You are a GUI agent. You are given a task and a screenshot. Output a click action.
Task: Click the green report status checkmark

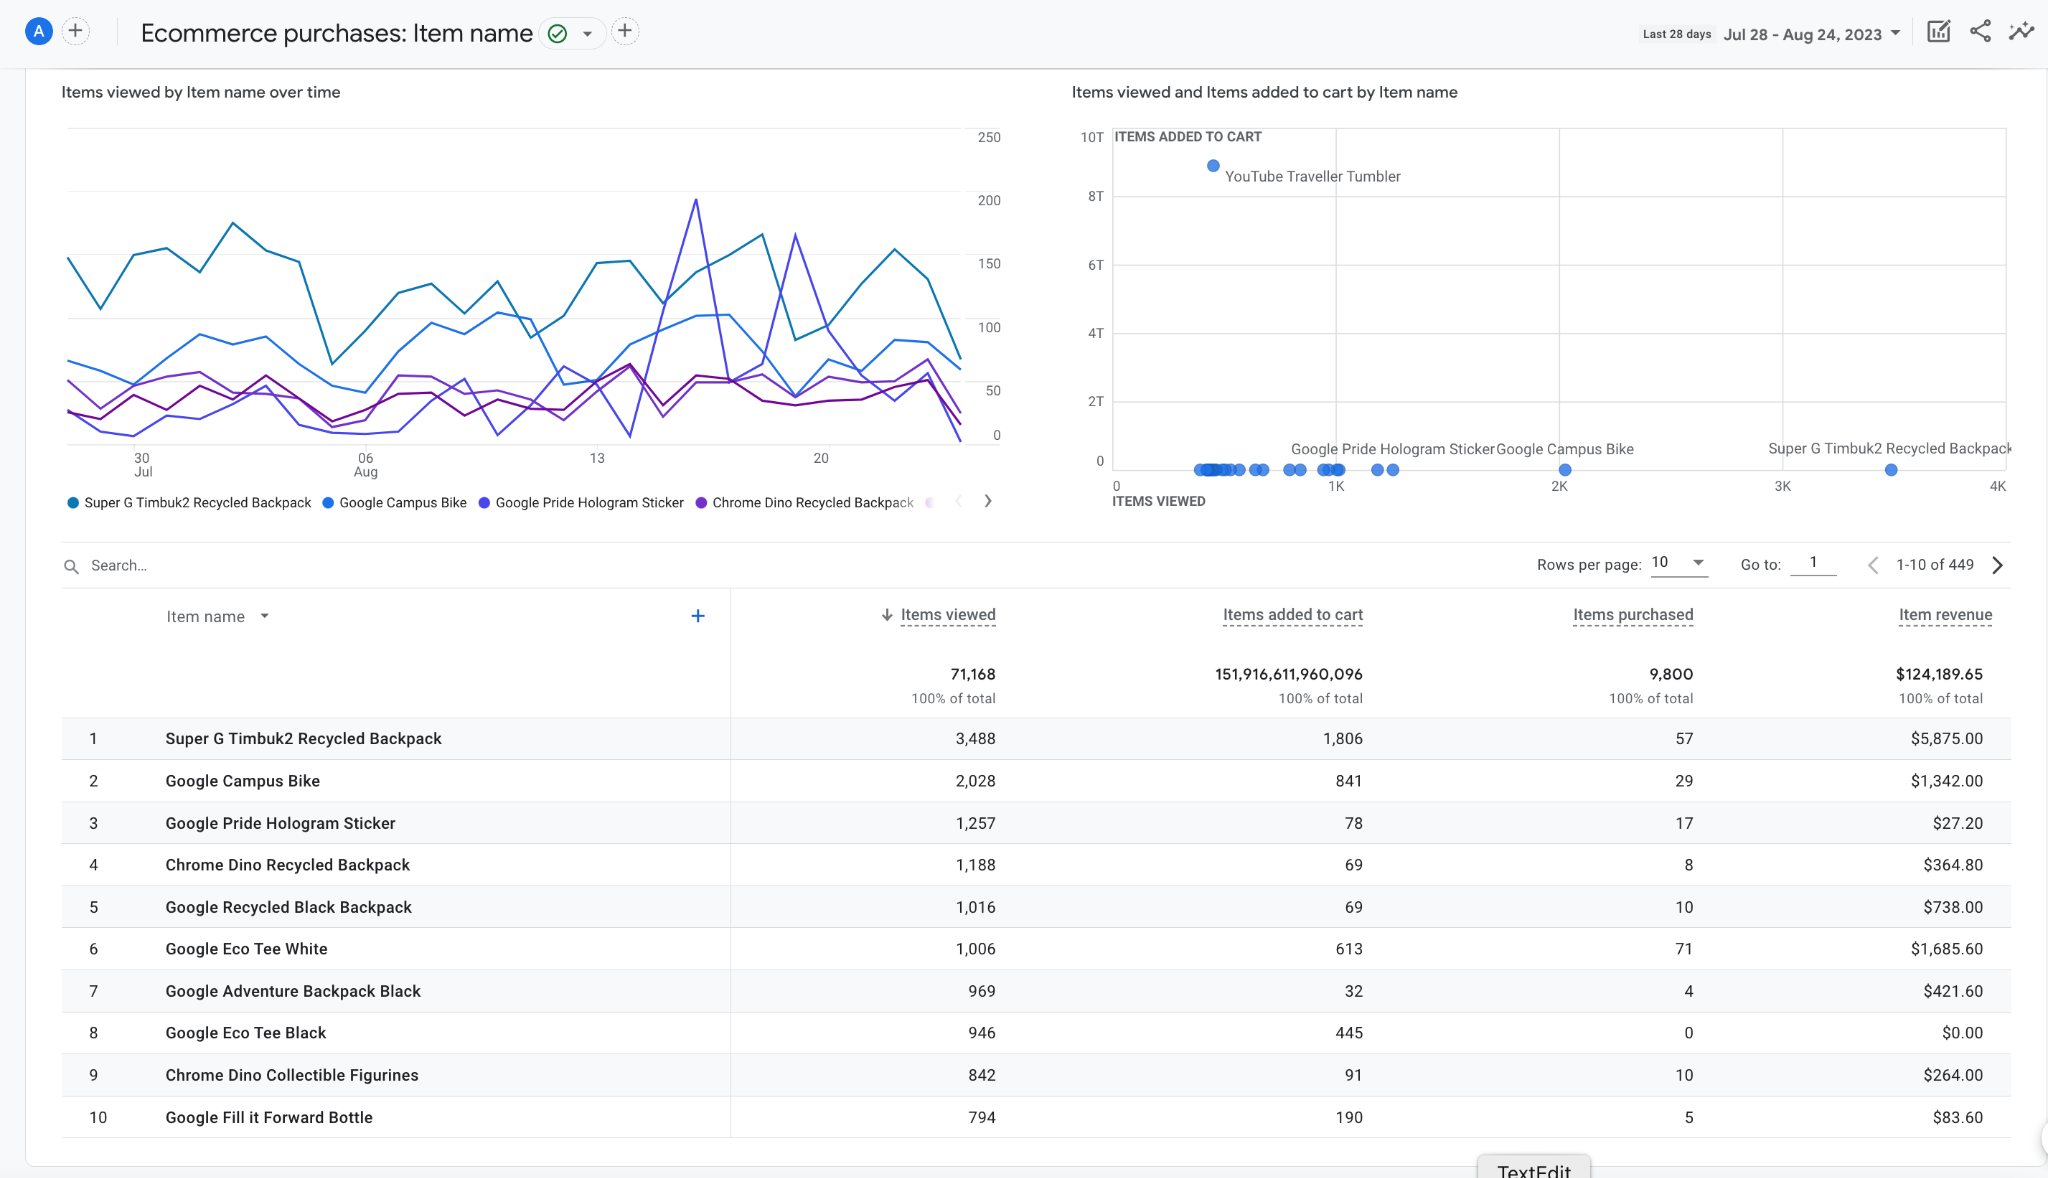[558, 34]
